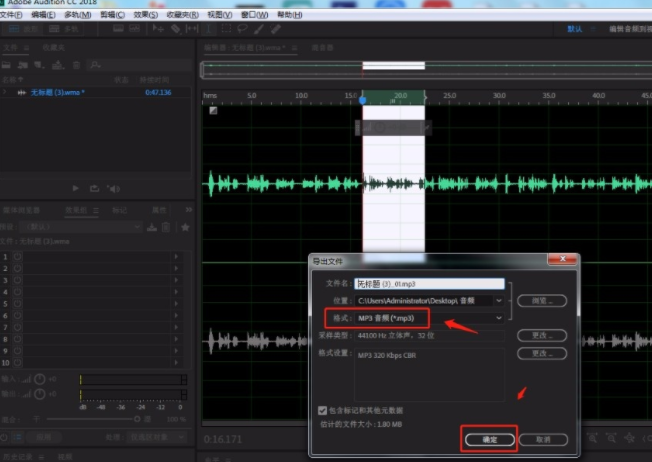Screen dimensions: 652x462
Task: Click 更改 button for format settings
Action: click(542, 353)
